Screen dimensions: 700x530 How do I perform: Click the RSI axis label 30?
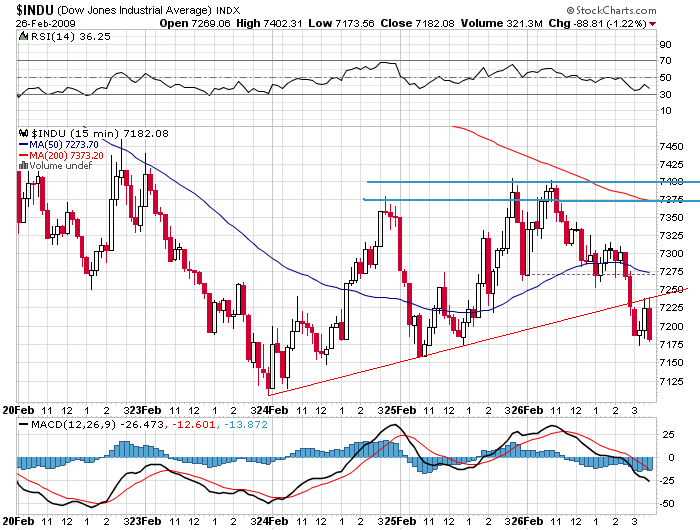pos(665,94)
